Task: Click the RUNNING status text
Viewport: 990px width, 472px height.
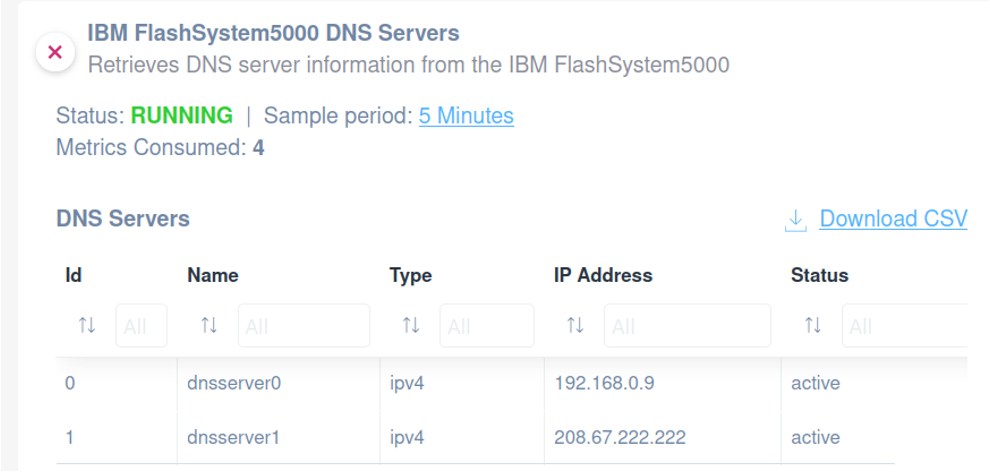Action: 182,115
